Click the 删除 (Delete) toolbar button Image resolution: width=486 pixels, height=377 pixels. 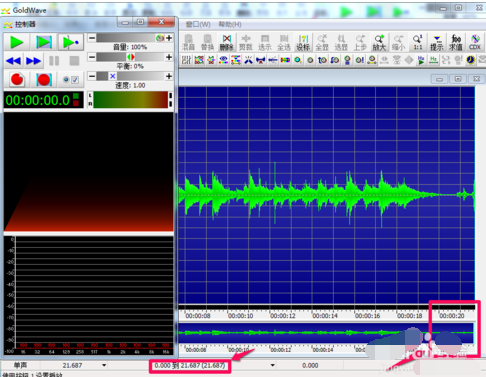[x=227, y=43]
